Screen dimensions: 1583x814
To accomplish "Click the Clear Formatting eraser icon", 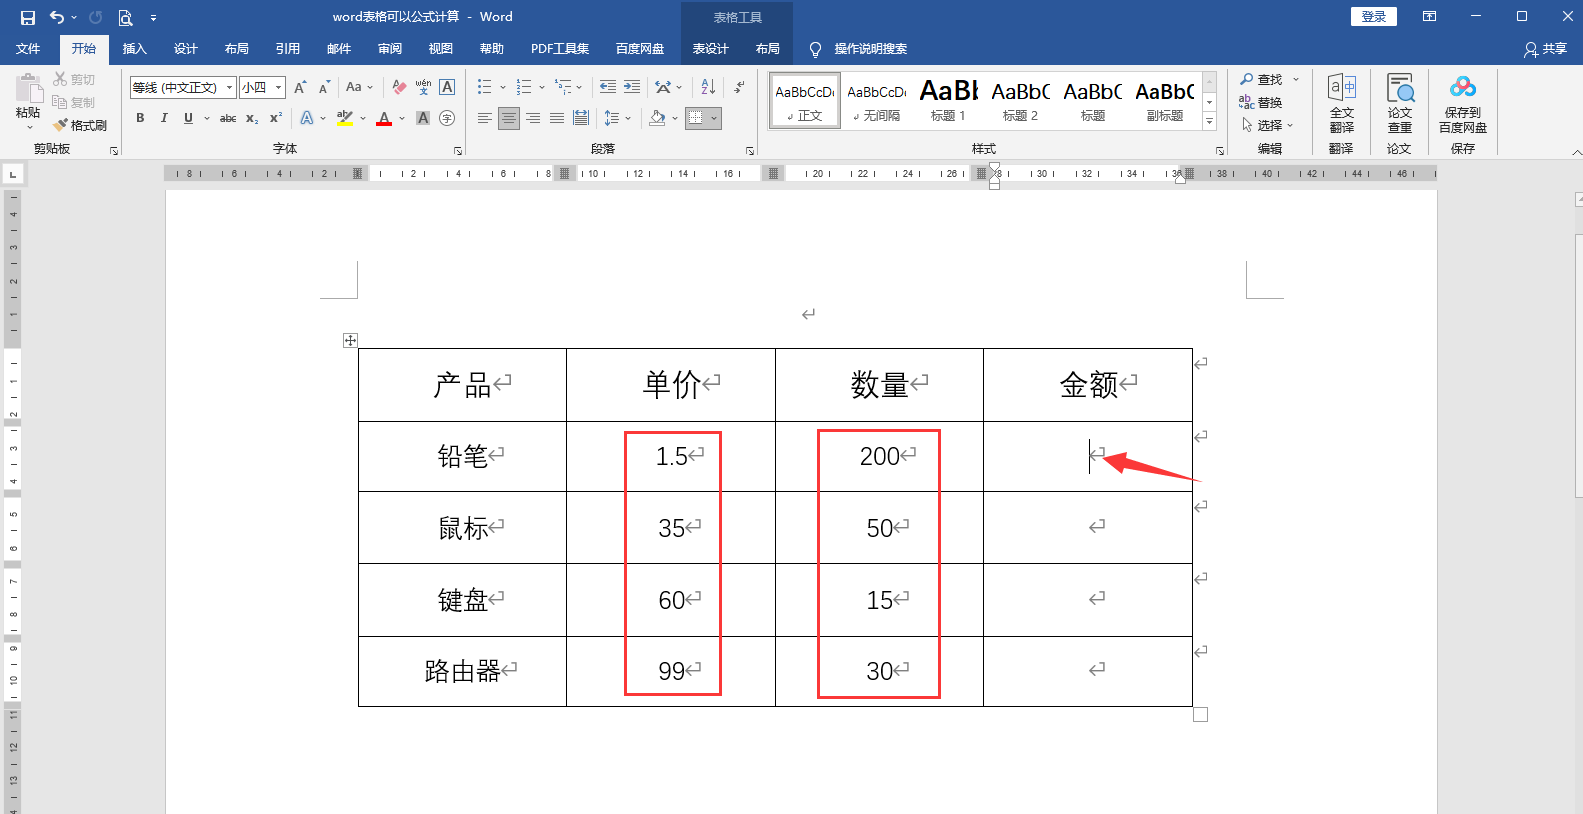I will [x=399, y=87].
